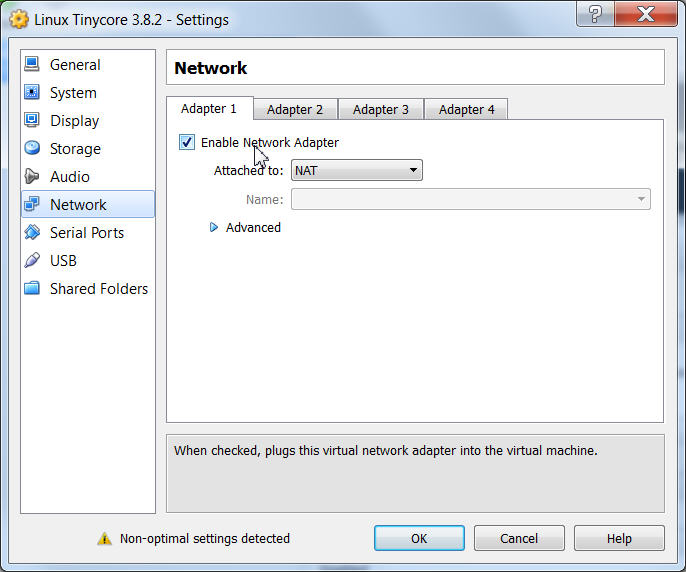Click the Storage disk icon
686x572 pixels.
[x=32, y=149]
